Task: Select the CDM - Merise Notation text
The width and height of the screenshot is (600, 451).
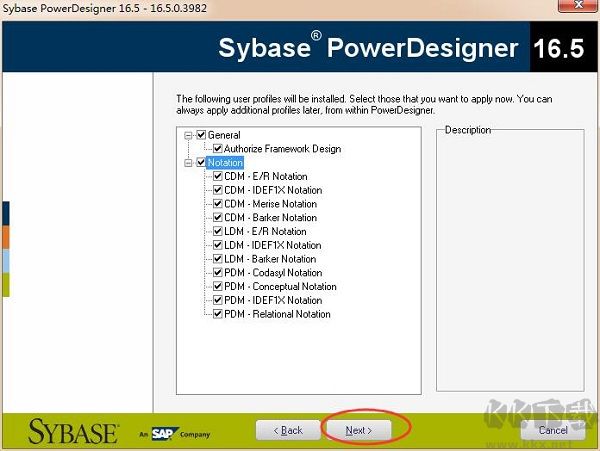Action: (271, 204)
